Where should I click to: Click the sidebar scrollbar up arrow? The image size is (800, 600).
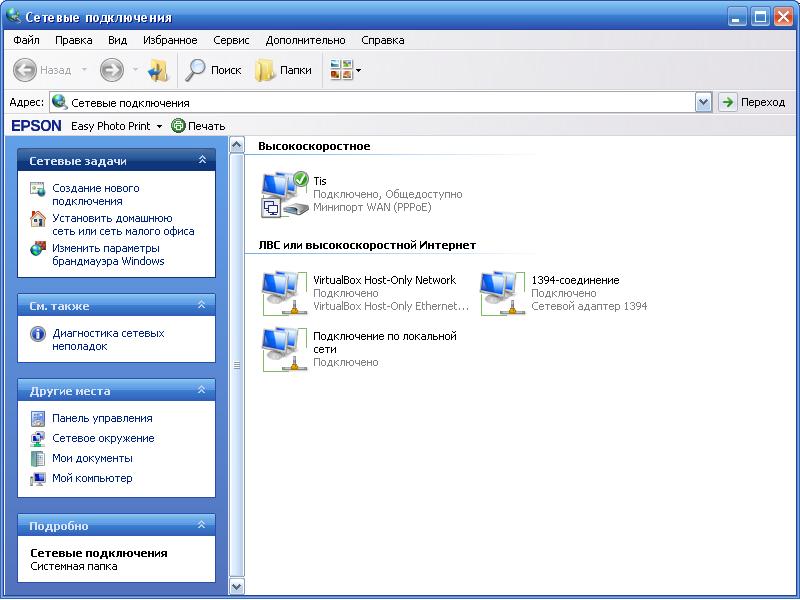[x=237, y=145]
